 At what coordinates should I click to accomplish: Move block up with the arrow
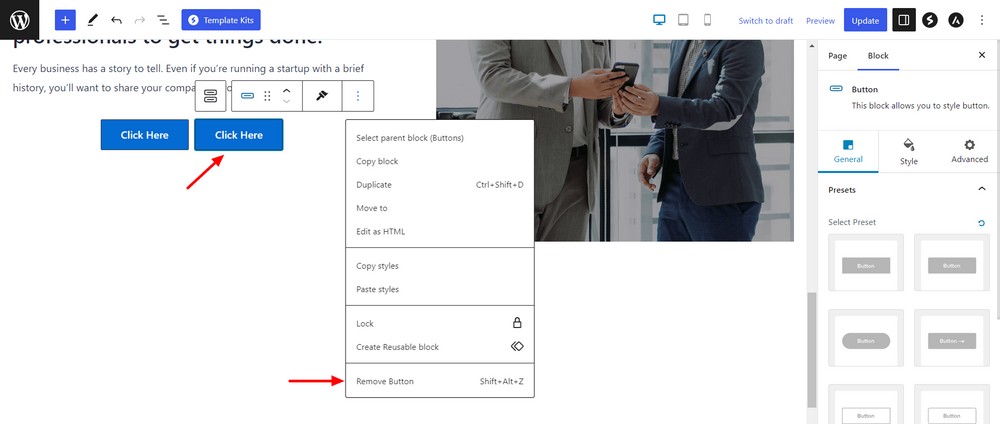(286, 91)
